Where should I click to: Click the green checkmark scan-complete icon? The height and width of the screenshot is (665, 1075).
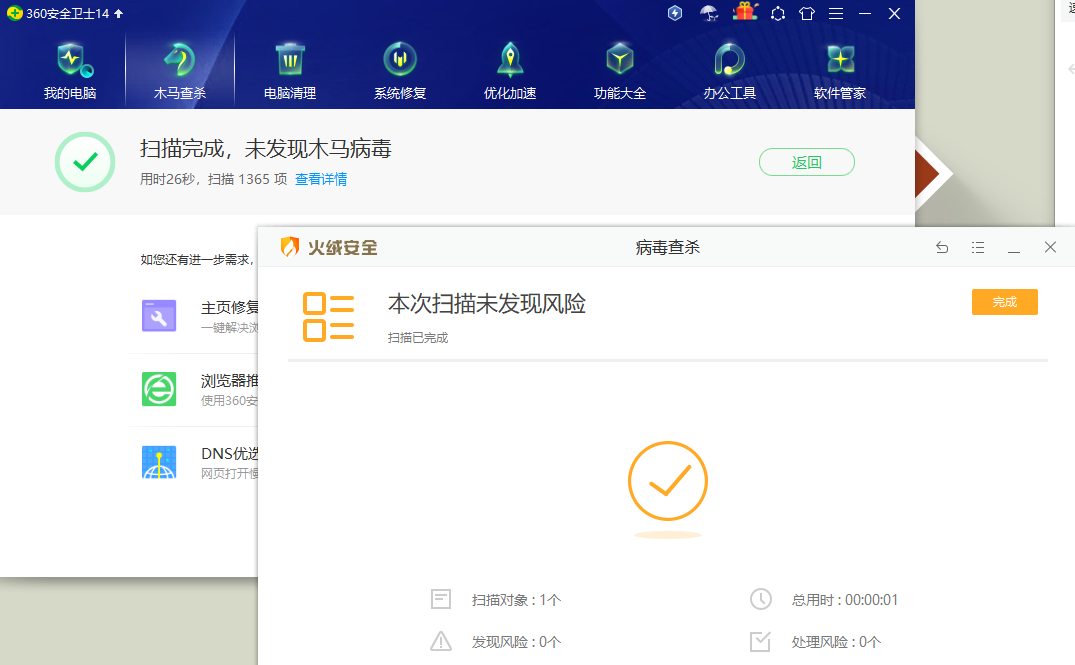pyautogui.click(x=85, y=162)
